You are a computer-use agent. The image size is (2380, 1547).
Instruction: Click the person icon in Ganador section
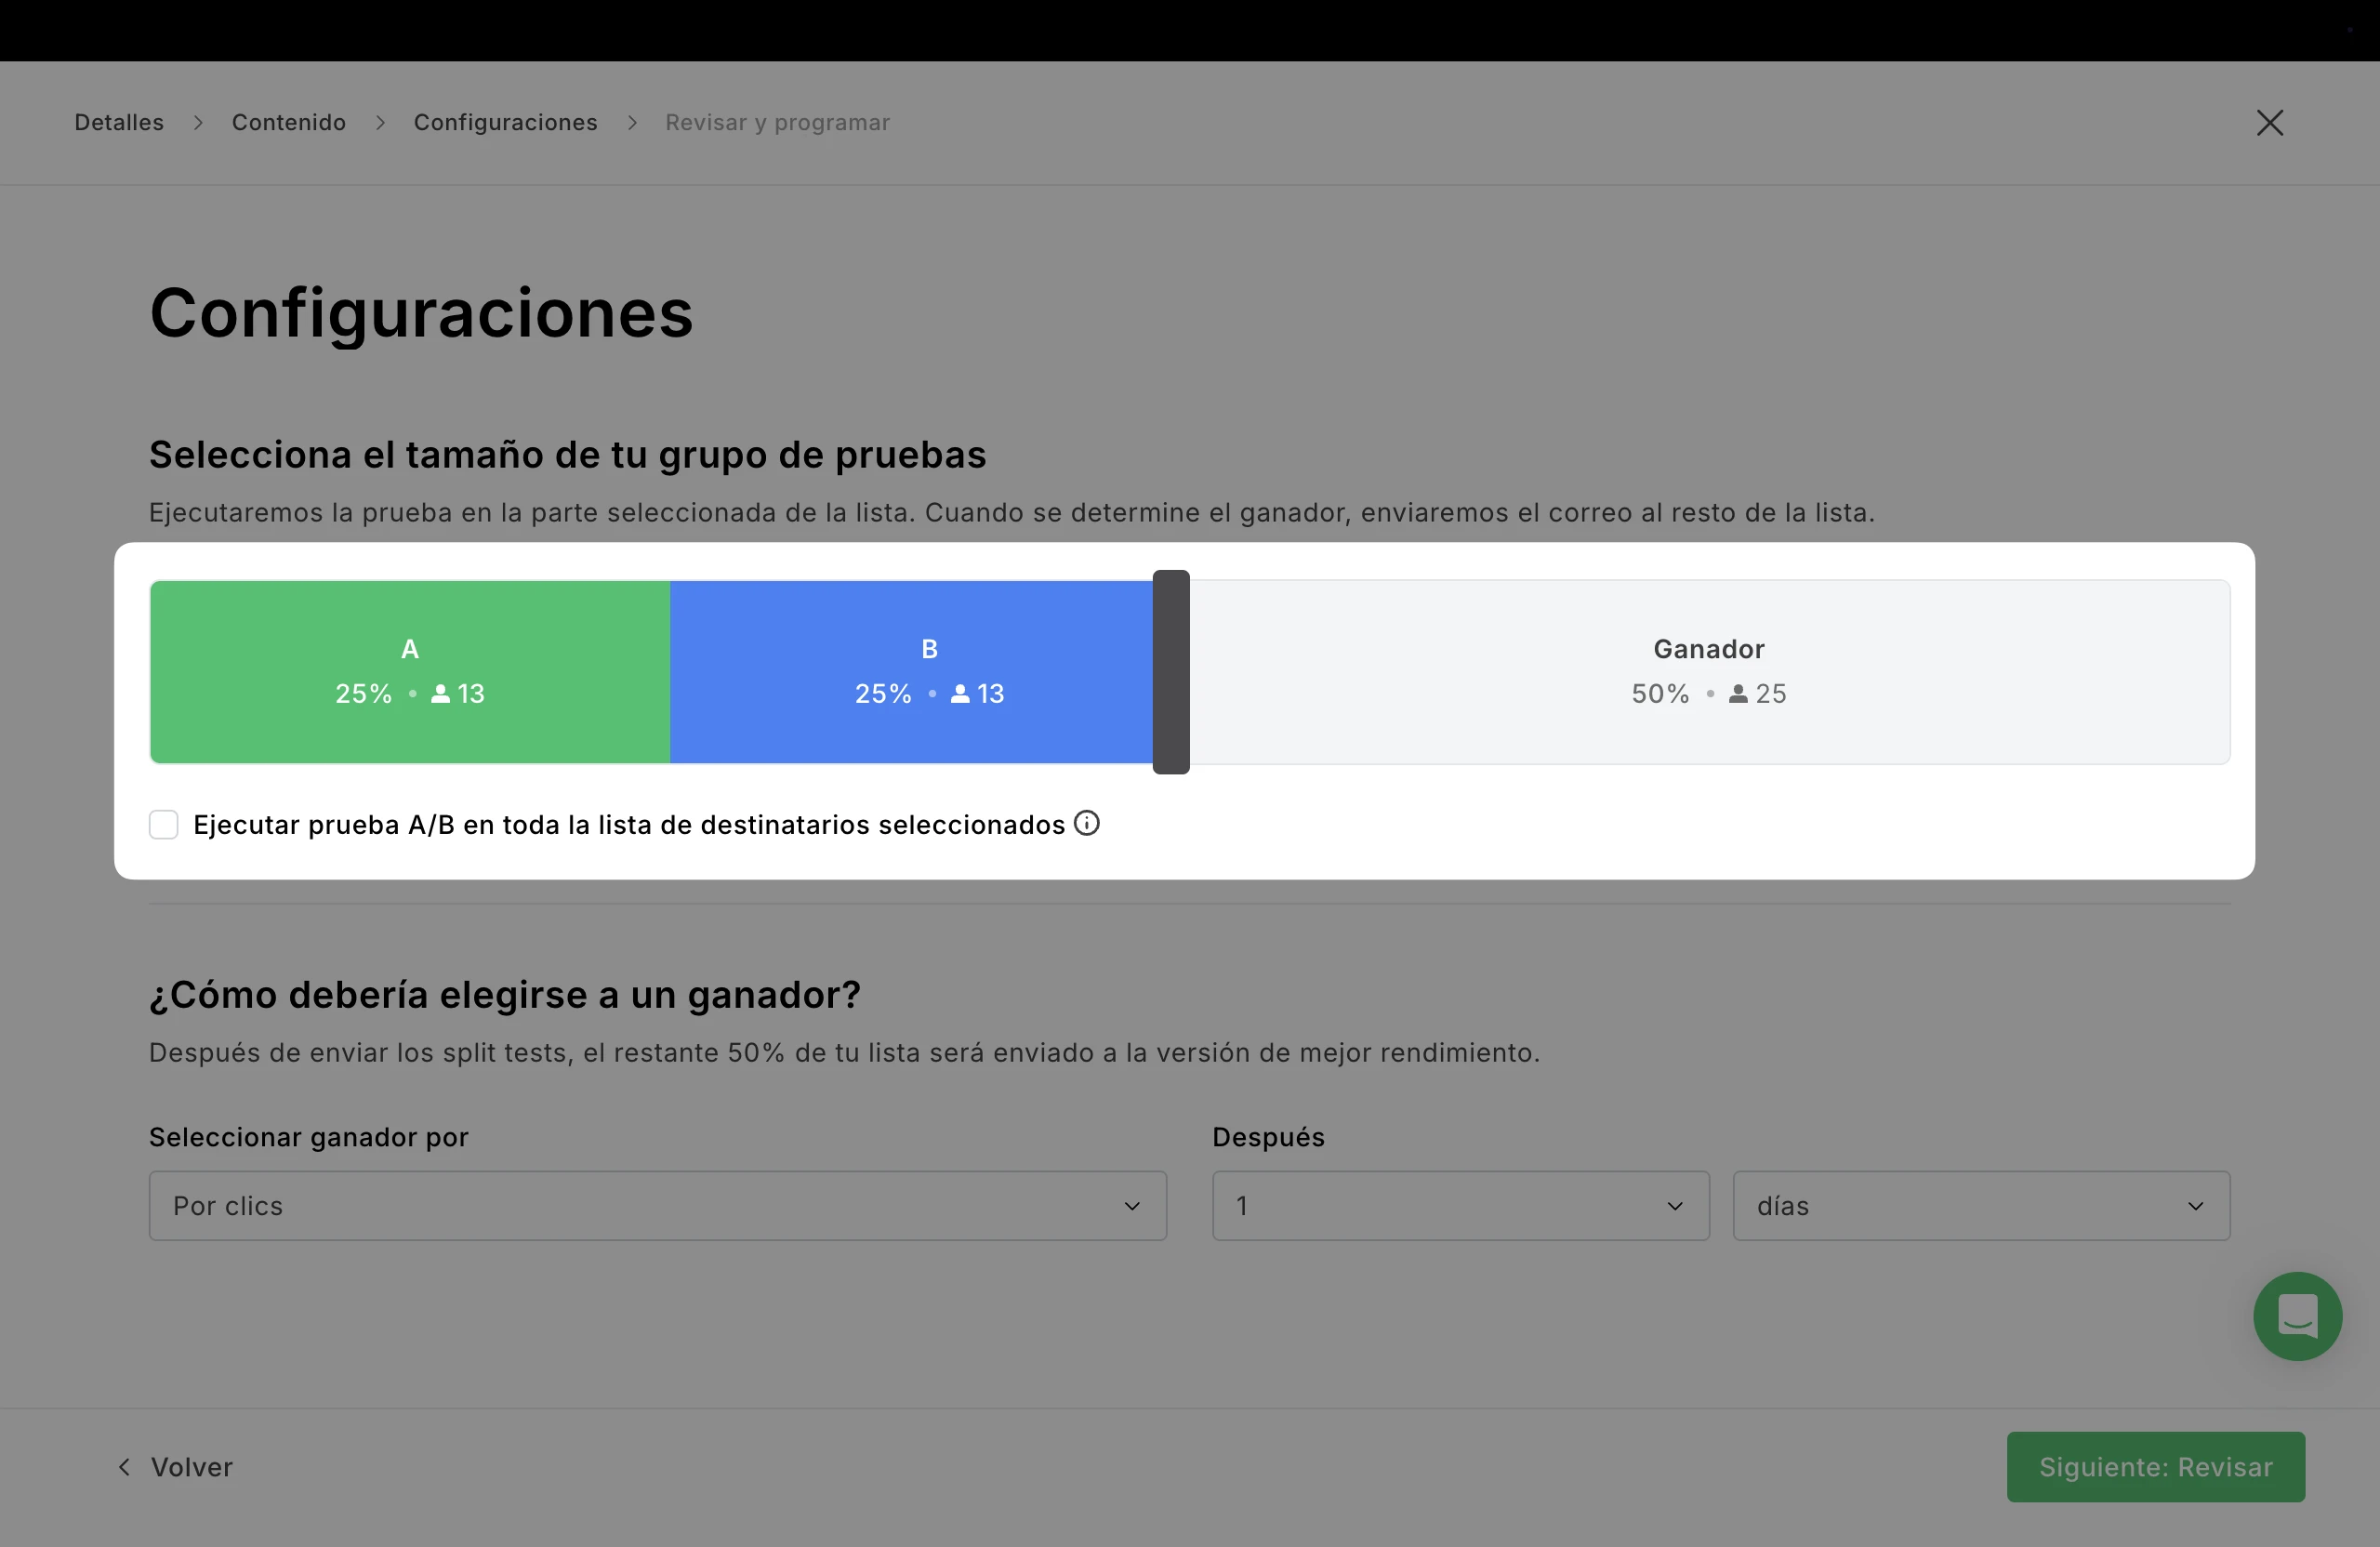click(1738, 693)
